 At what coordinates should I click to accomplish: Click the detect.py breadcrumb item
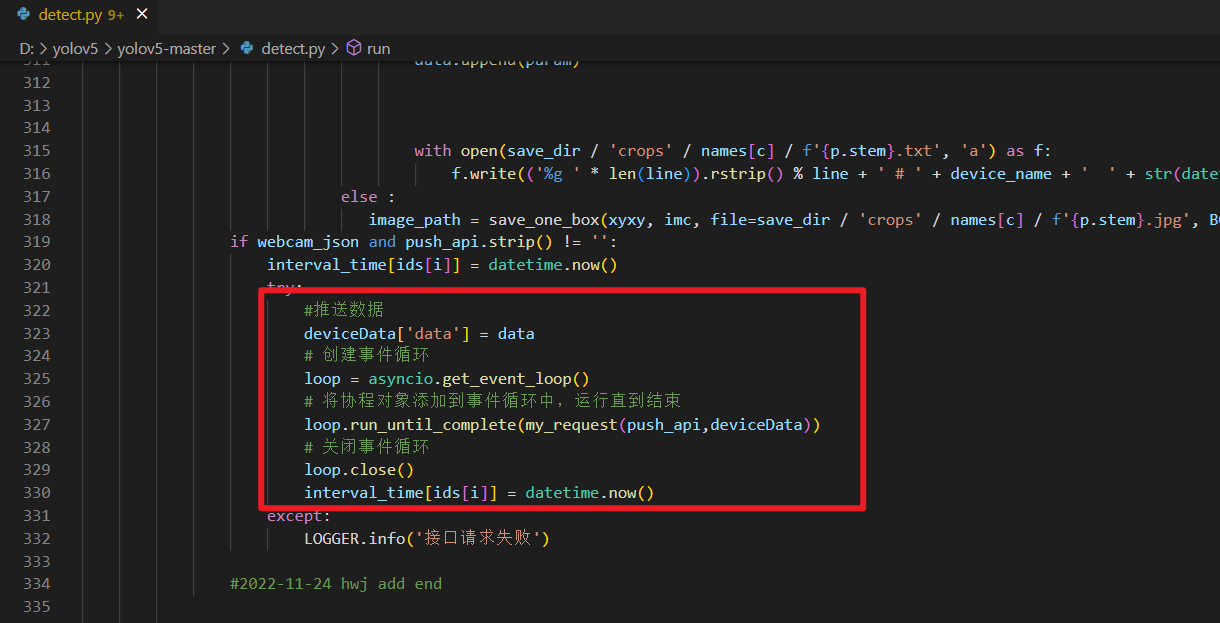click(x=292, y=48)
